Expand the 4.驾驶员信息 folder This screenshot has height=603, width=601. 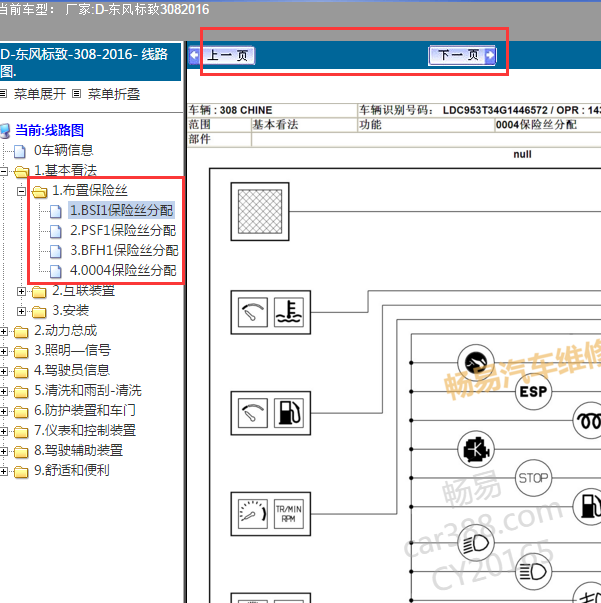pos(3,371)
